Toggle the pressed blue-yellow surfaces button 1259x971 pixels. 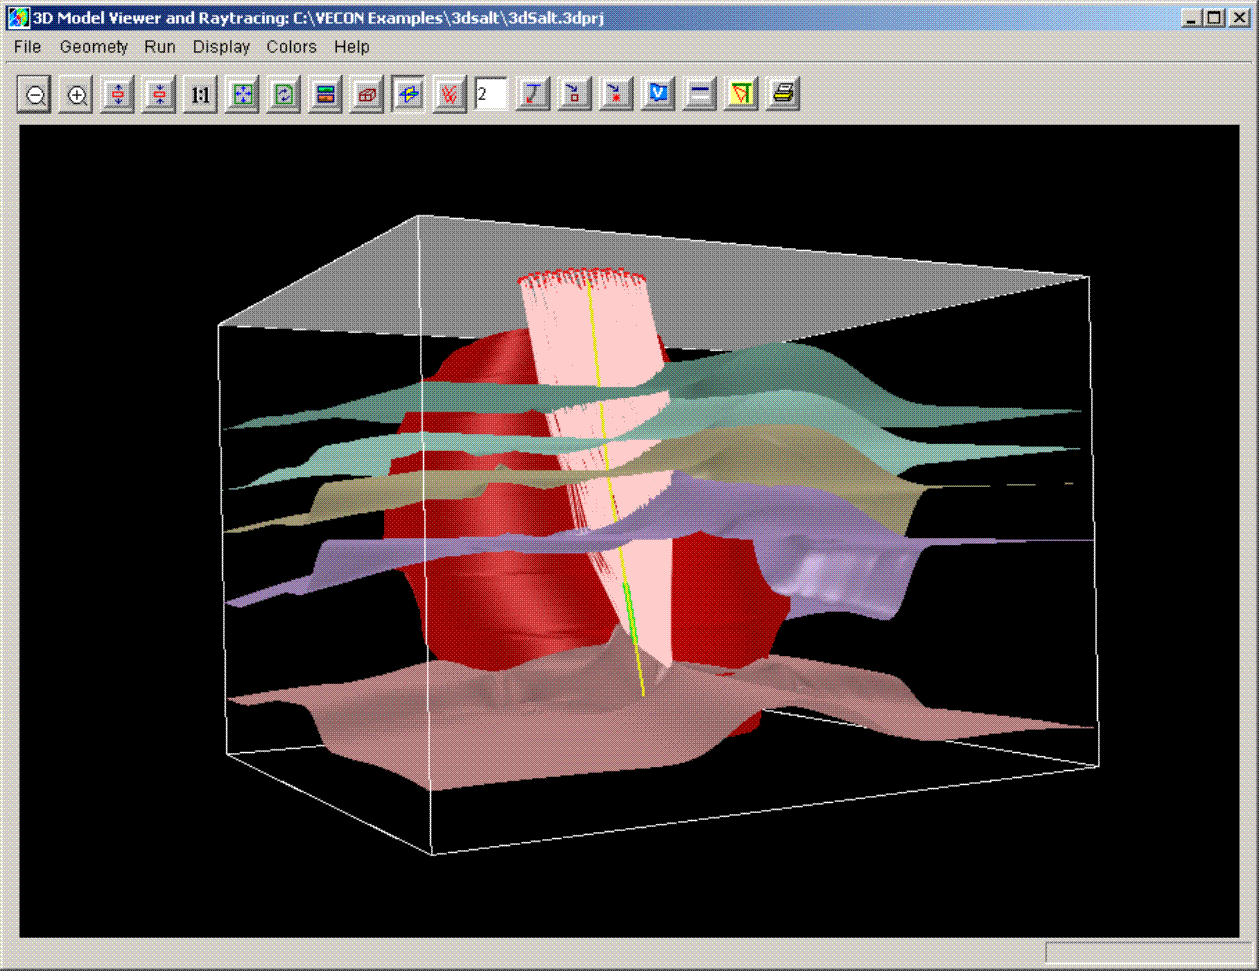click(x=408, y=95)
